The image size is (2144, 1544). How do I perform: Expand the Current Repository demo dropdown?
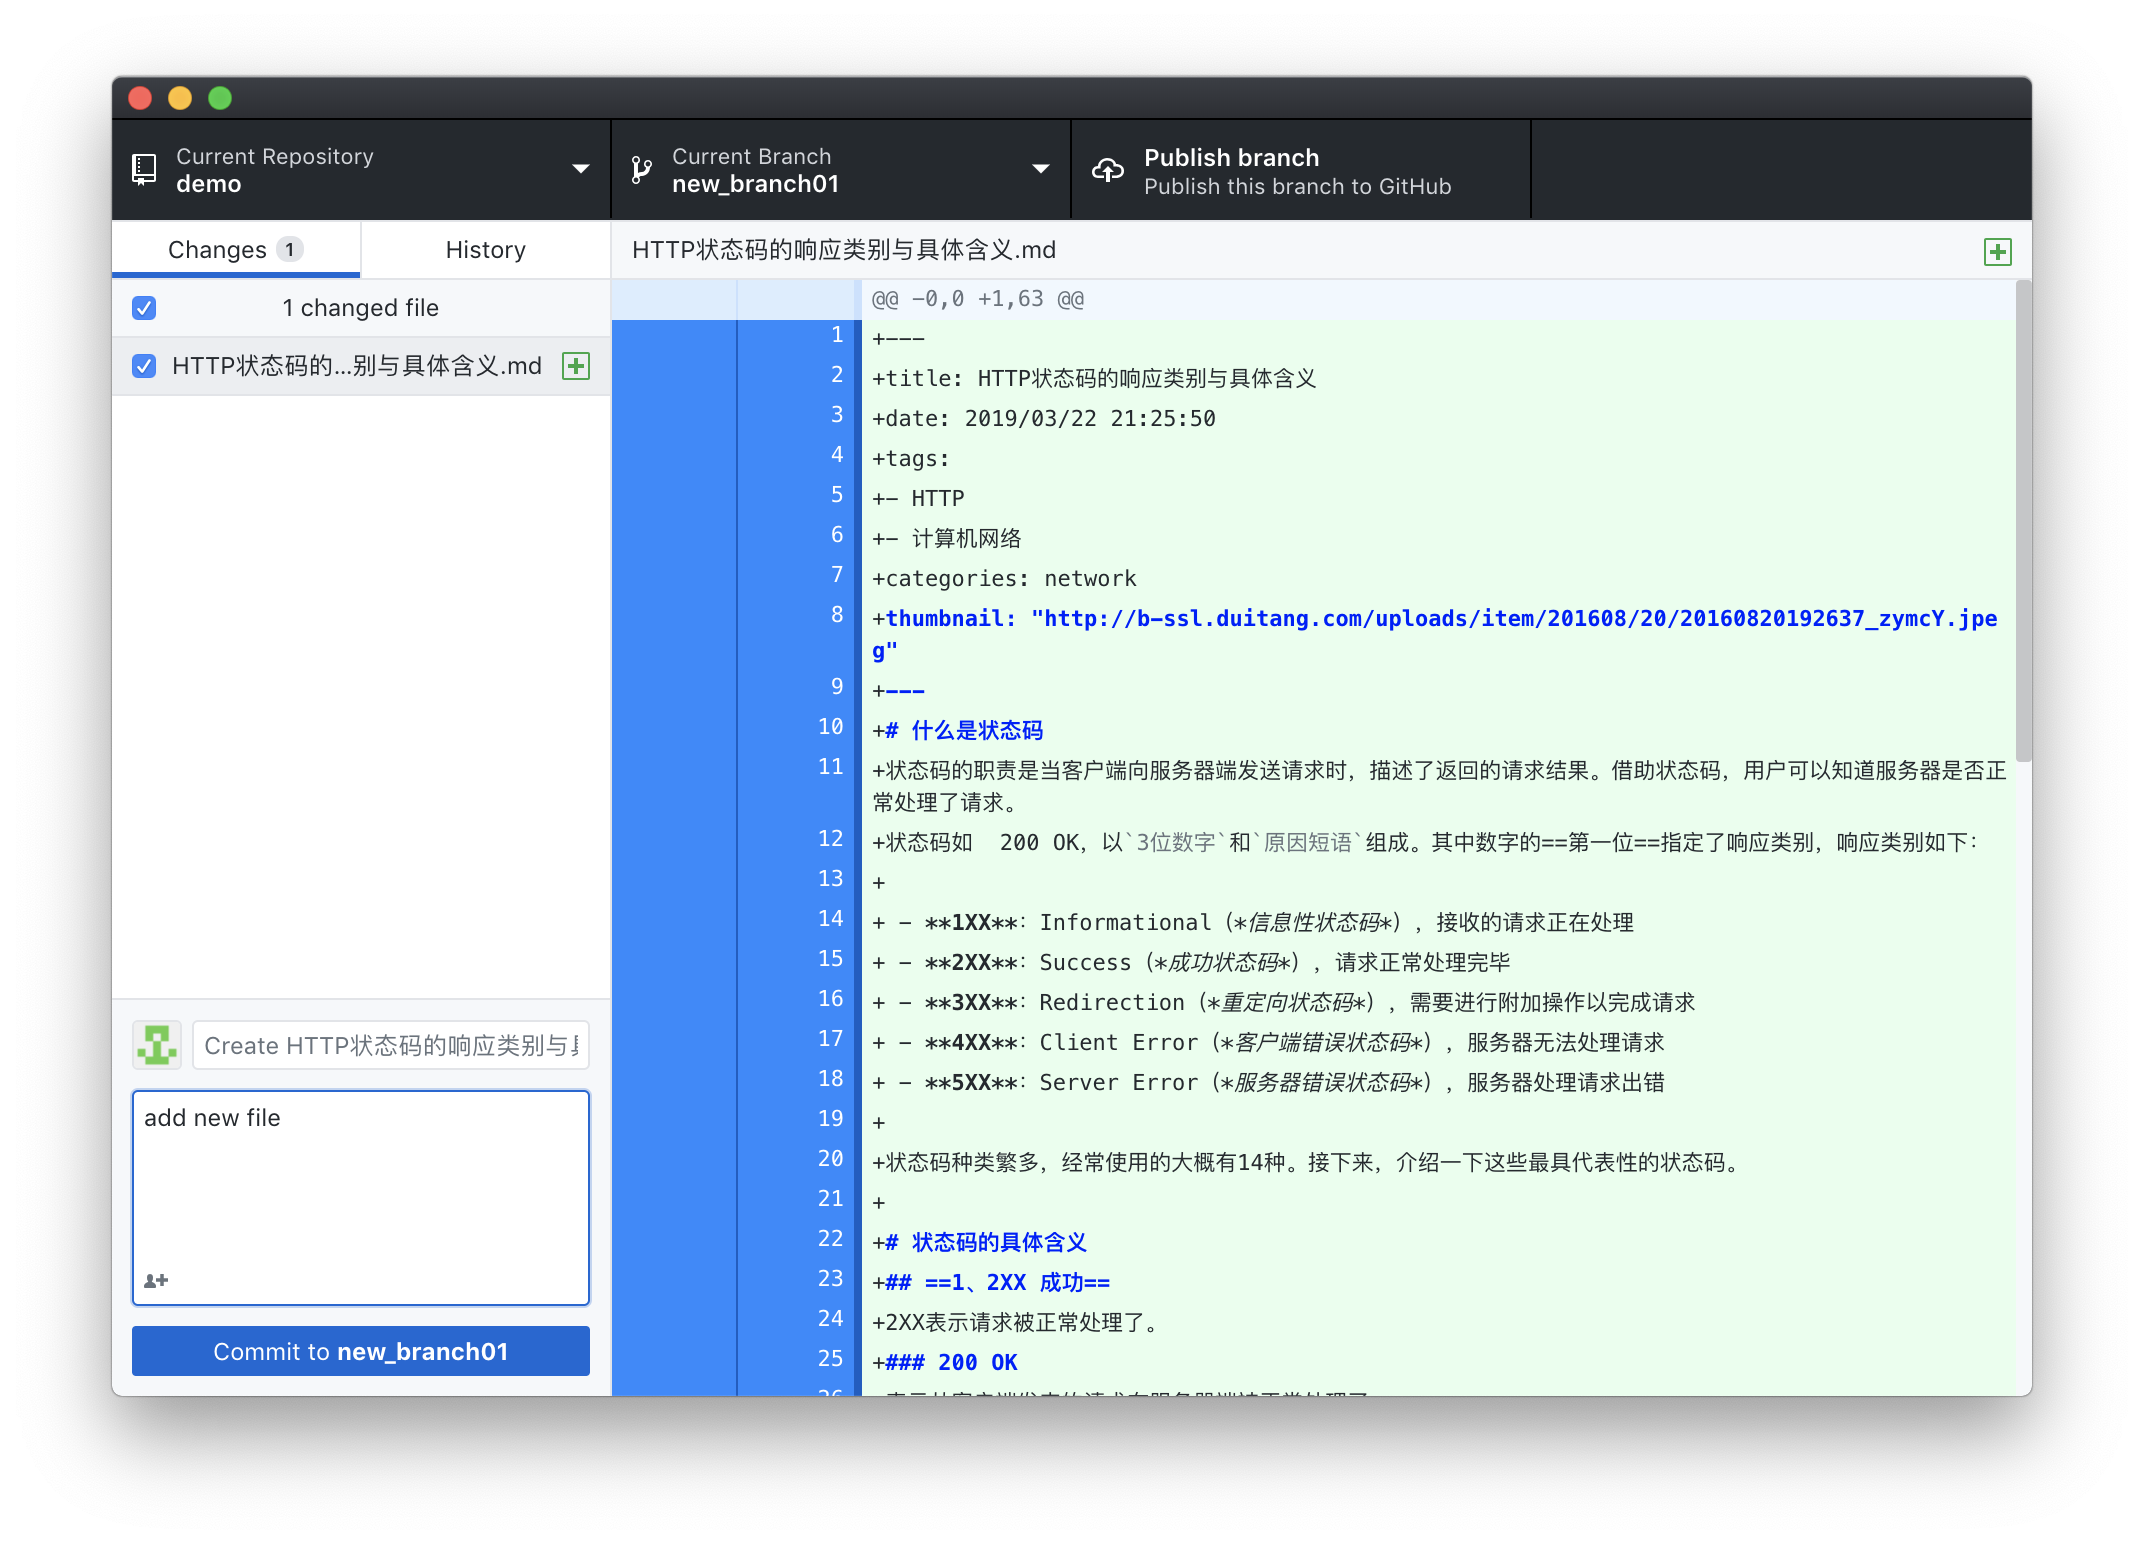click(361, 170)
